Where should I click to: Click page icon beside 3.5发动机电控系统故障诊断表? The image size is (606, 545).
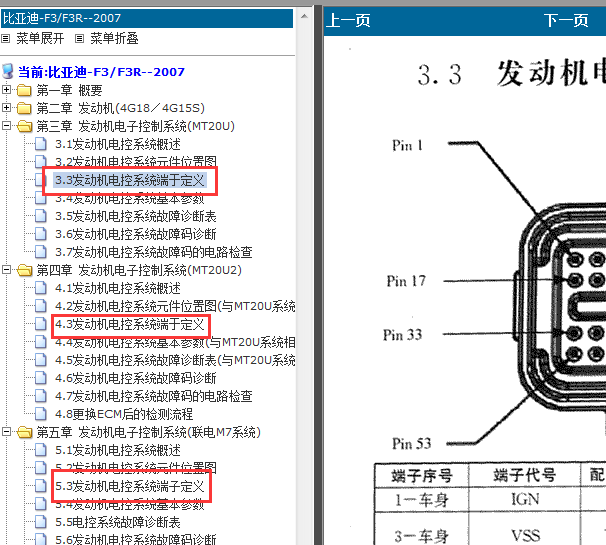(x=41, y=216)
